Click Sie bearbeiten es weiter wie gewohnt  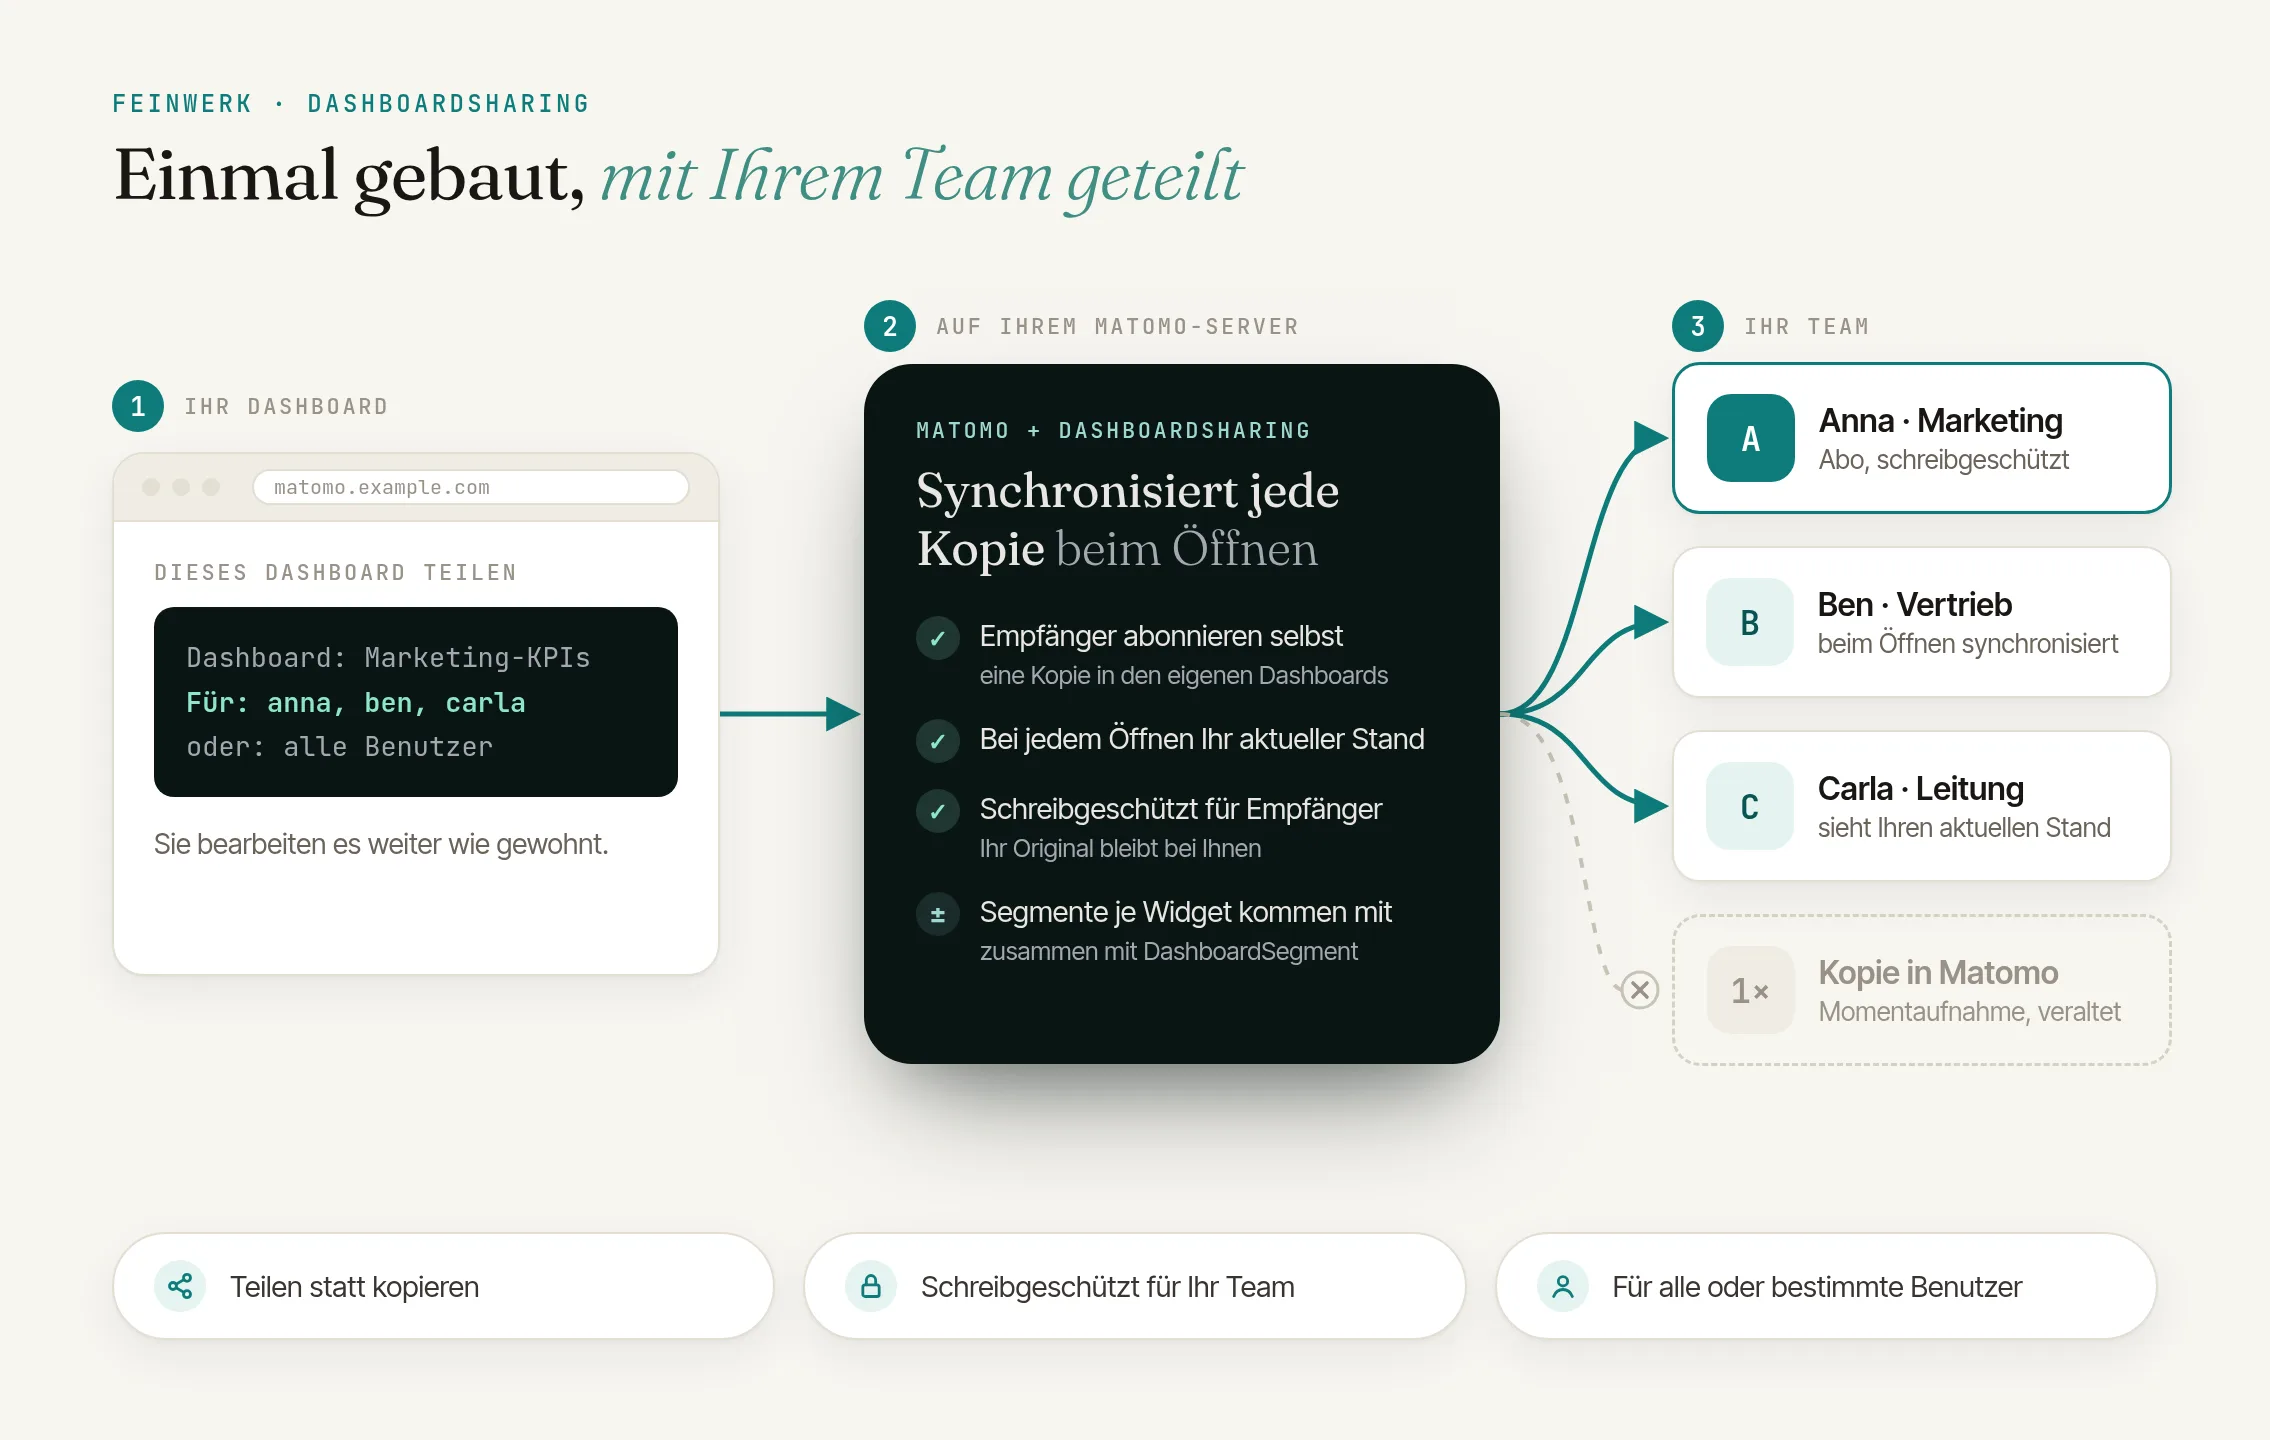click(381, 844)
